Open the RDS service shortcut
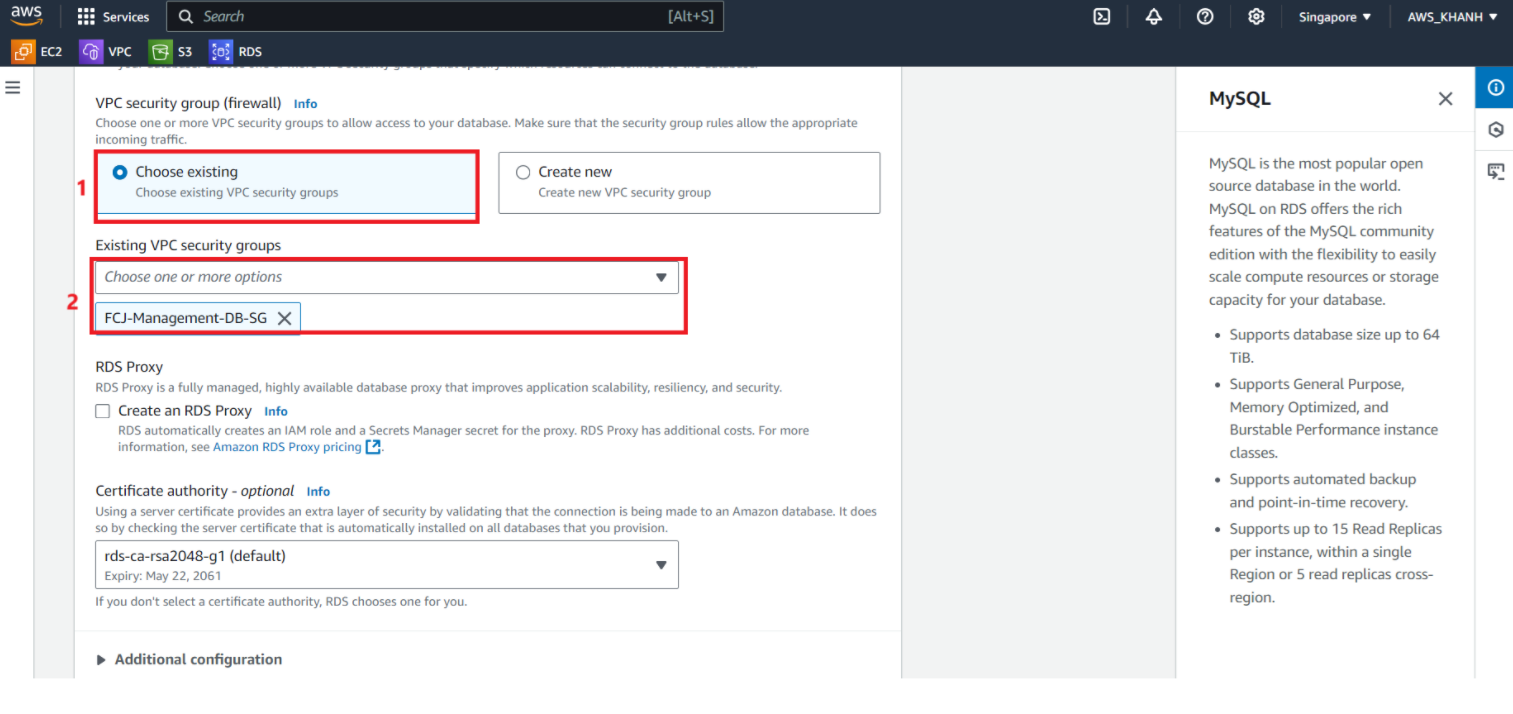 236,51
